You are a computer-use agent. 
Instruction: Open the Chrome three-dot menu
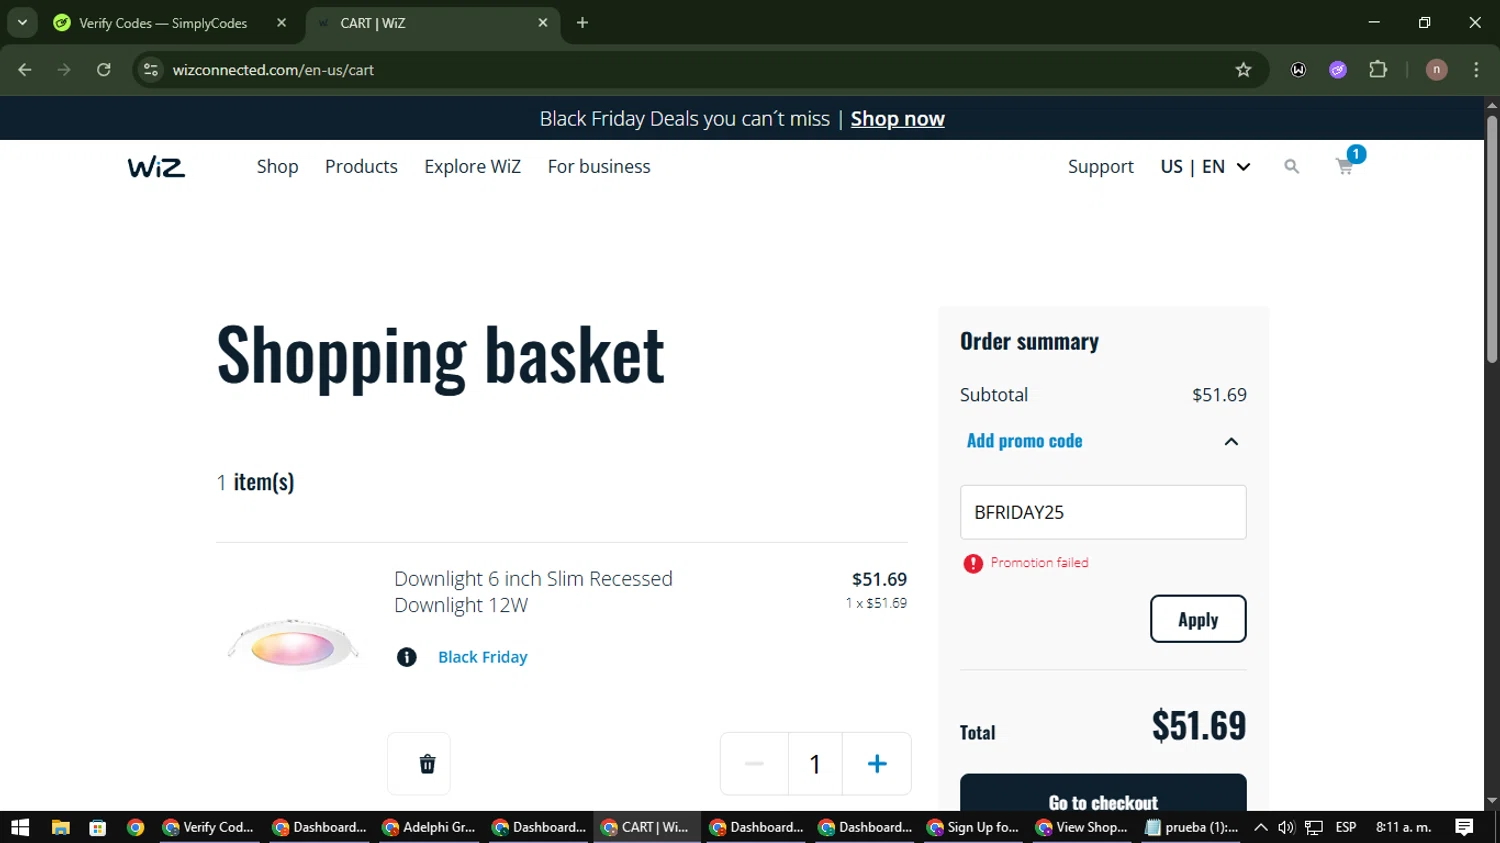[1476, 70]
